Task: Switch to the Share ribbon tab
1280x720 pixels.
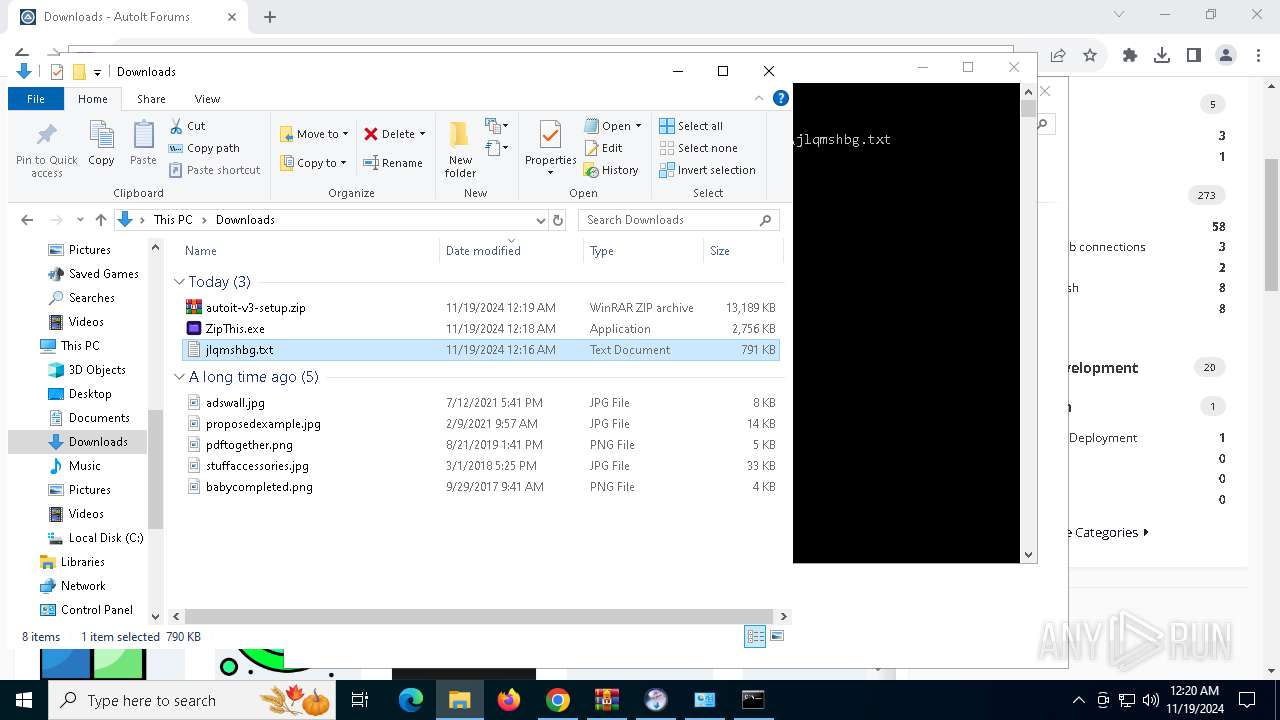Action: (x=151, y=99)
